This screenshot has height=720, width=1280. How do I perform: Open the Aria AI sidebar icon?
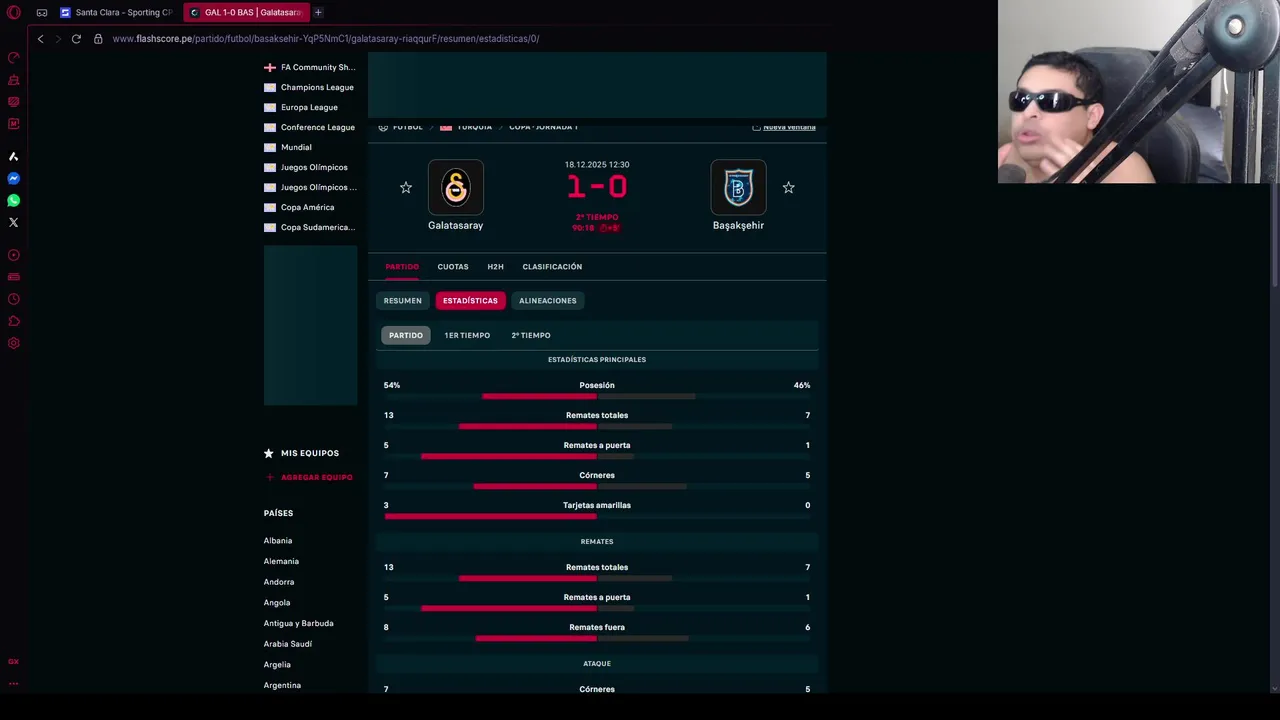14,157
